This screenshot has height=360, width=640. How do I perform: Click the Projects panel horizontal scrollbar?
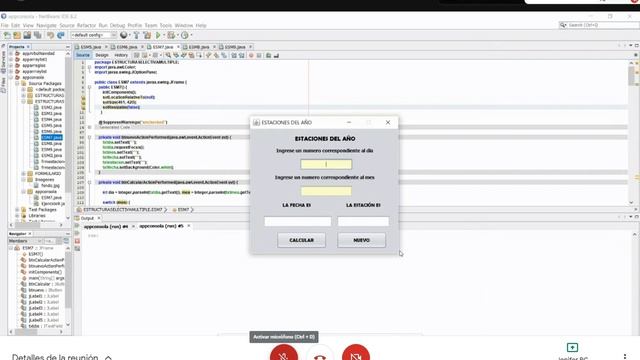[x=36, y=225]
